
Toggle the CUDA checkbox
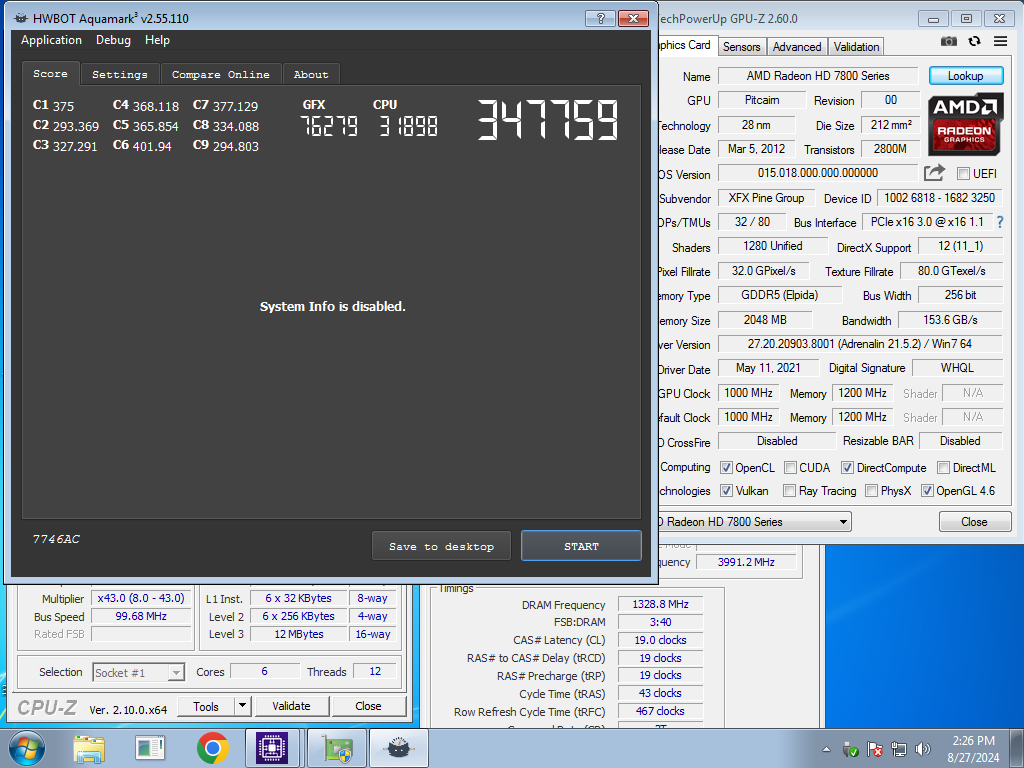[790, 468]
